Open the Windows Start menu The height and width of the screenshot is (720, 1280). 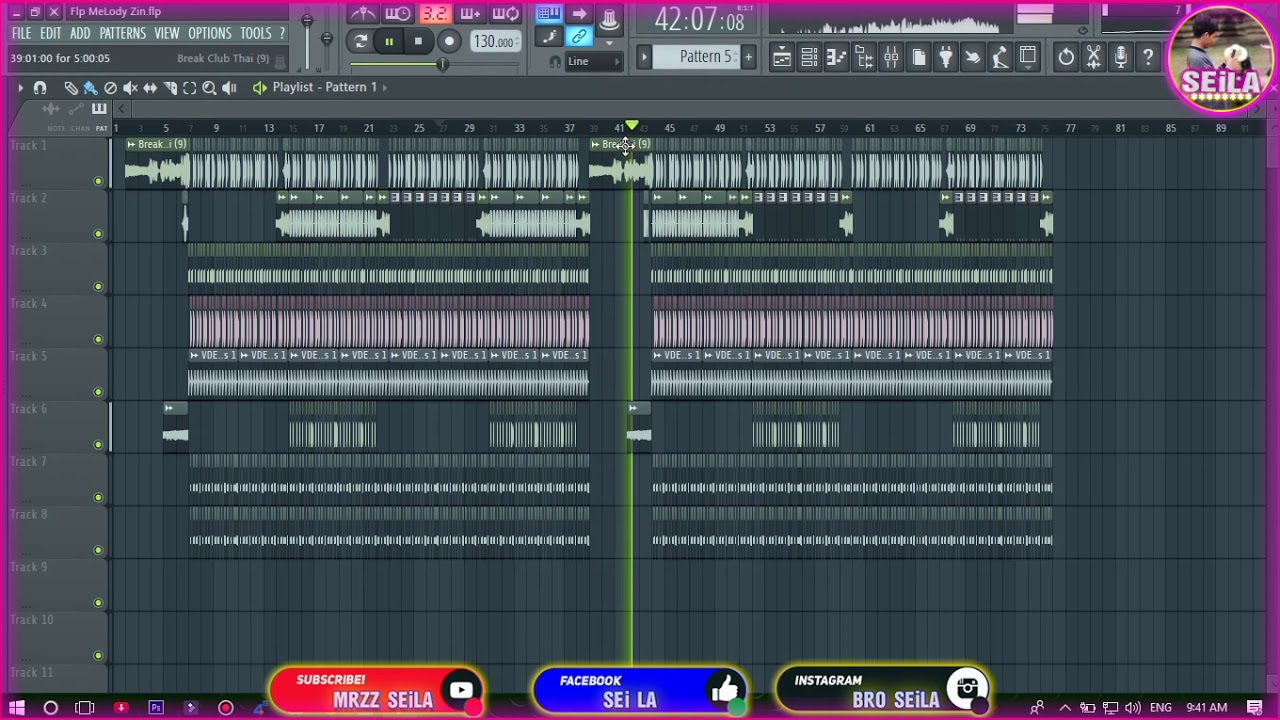[x=17, y=708]
